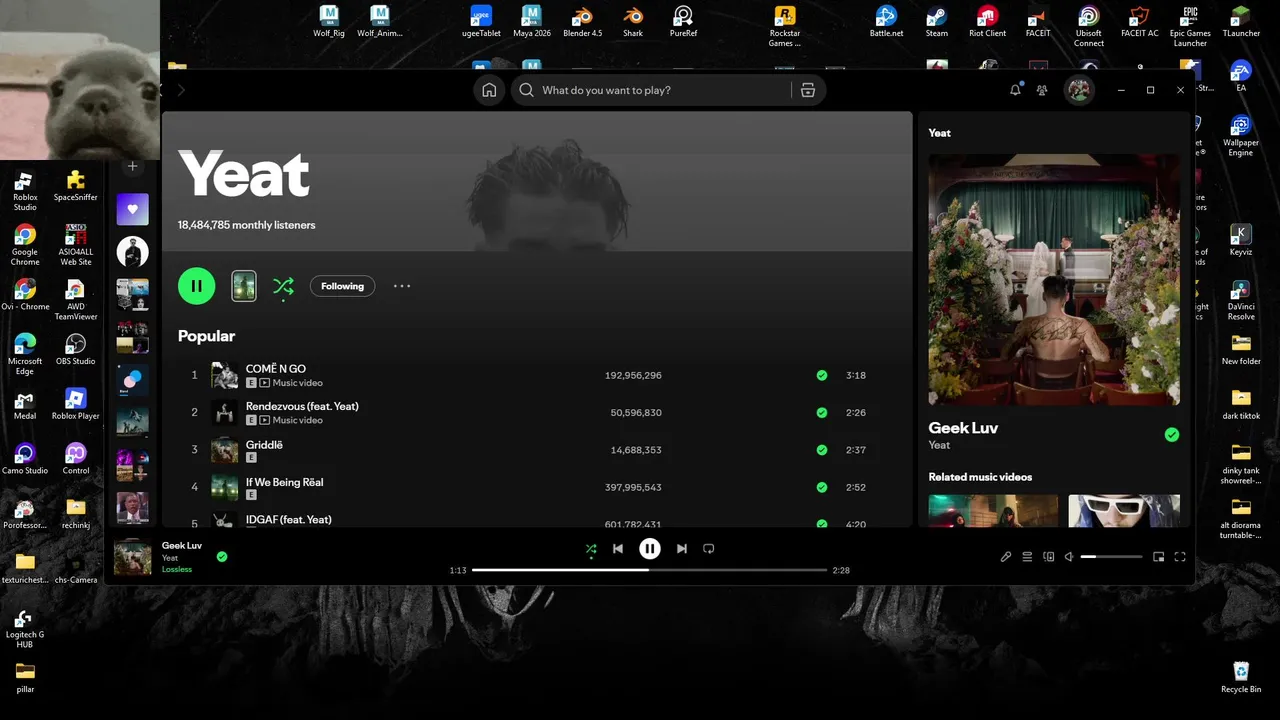Open Steam desktop shortcut
The height and width of the screenshot is (720, 1280).
pos(937,22)
